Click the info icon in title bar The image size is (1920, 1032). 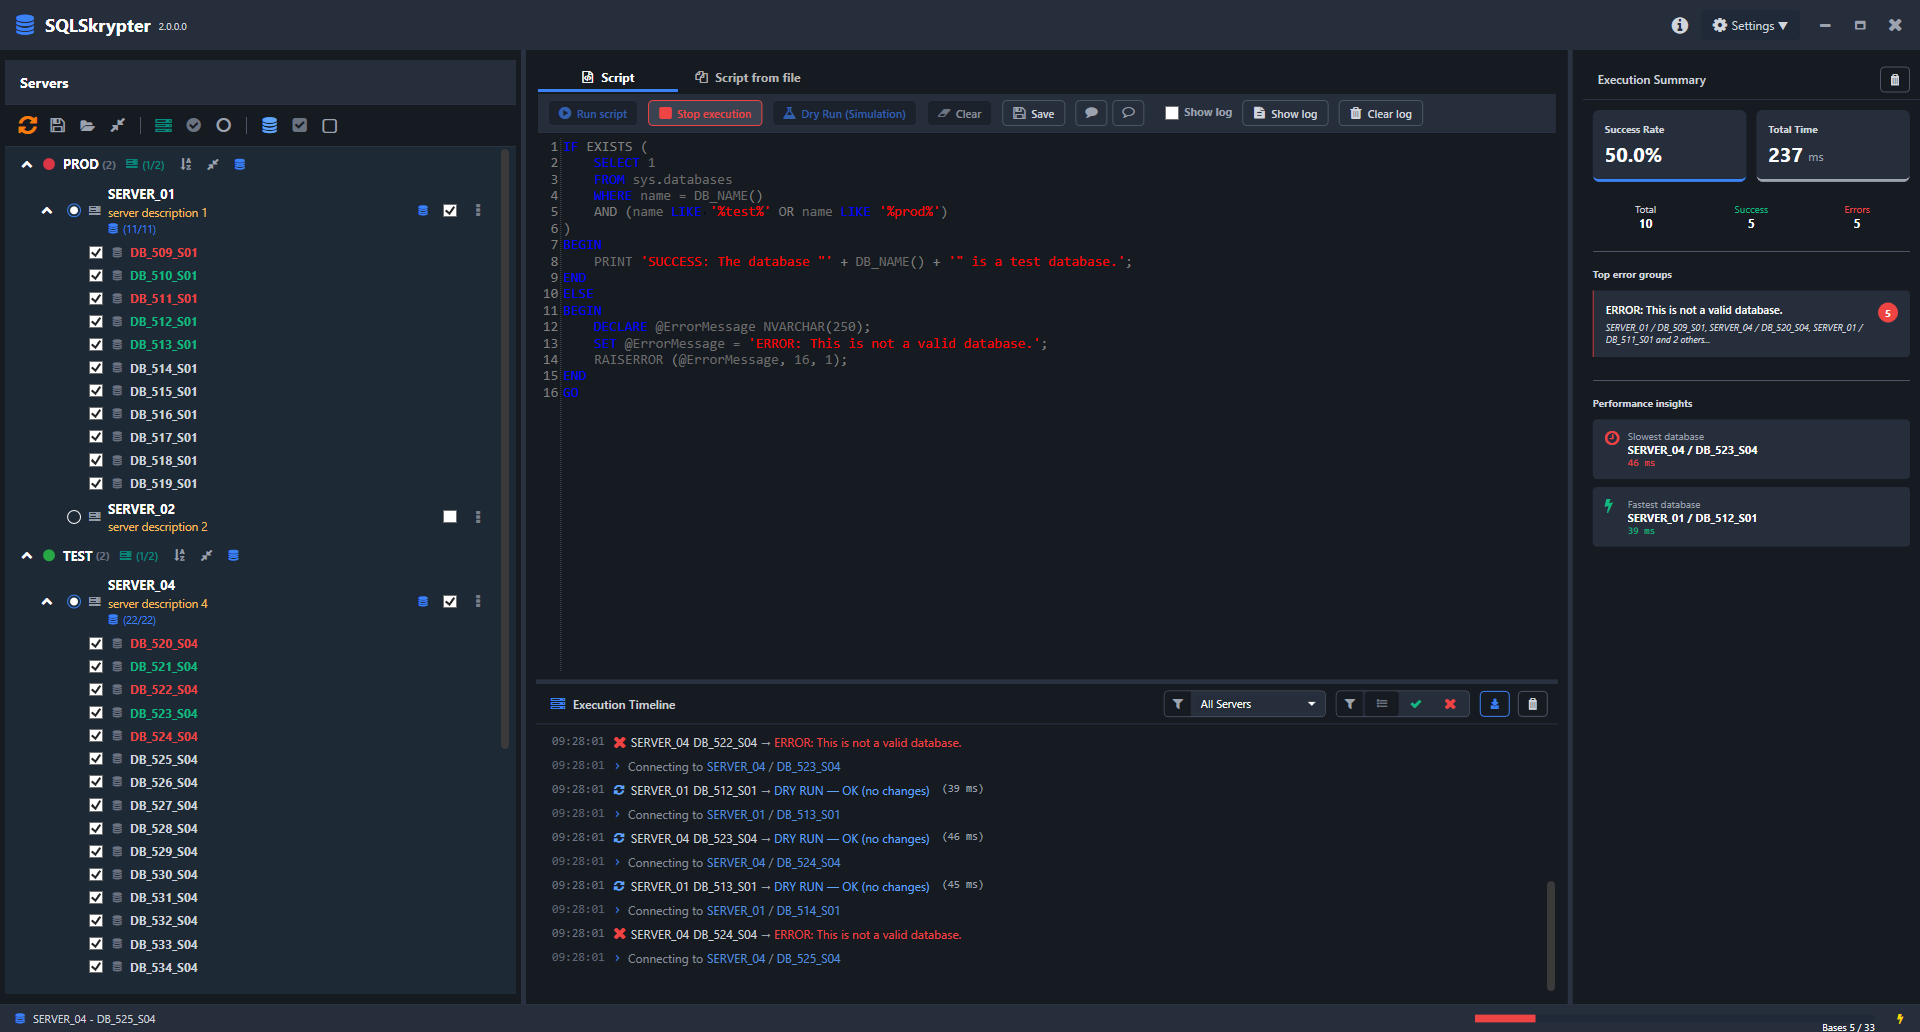(x=1680, y=25)
